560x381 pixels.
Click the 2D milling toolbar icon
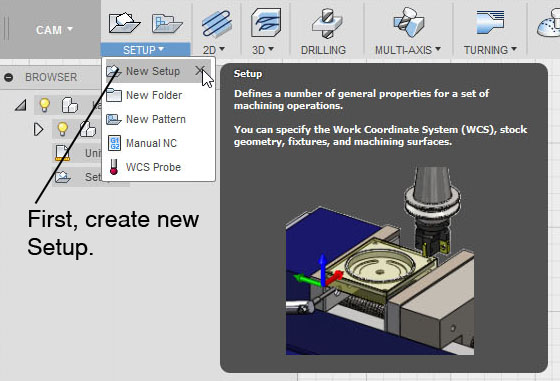click(216, 24)
